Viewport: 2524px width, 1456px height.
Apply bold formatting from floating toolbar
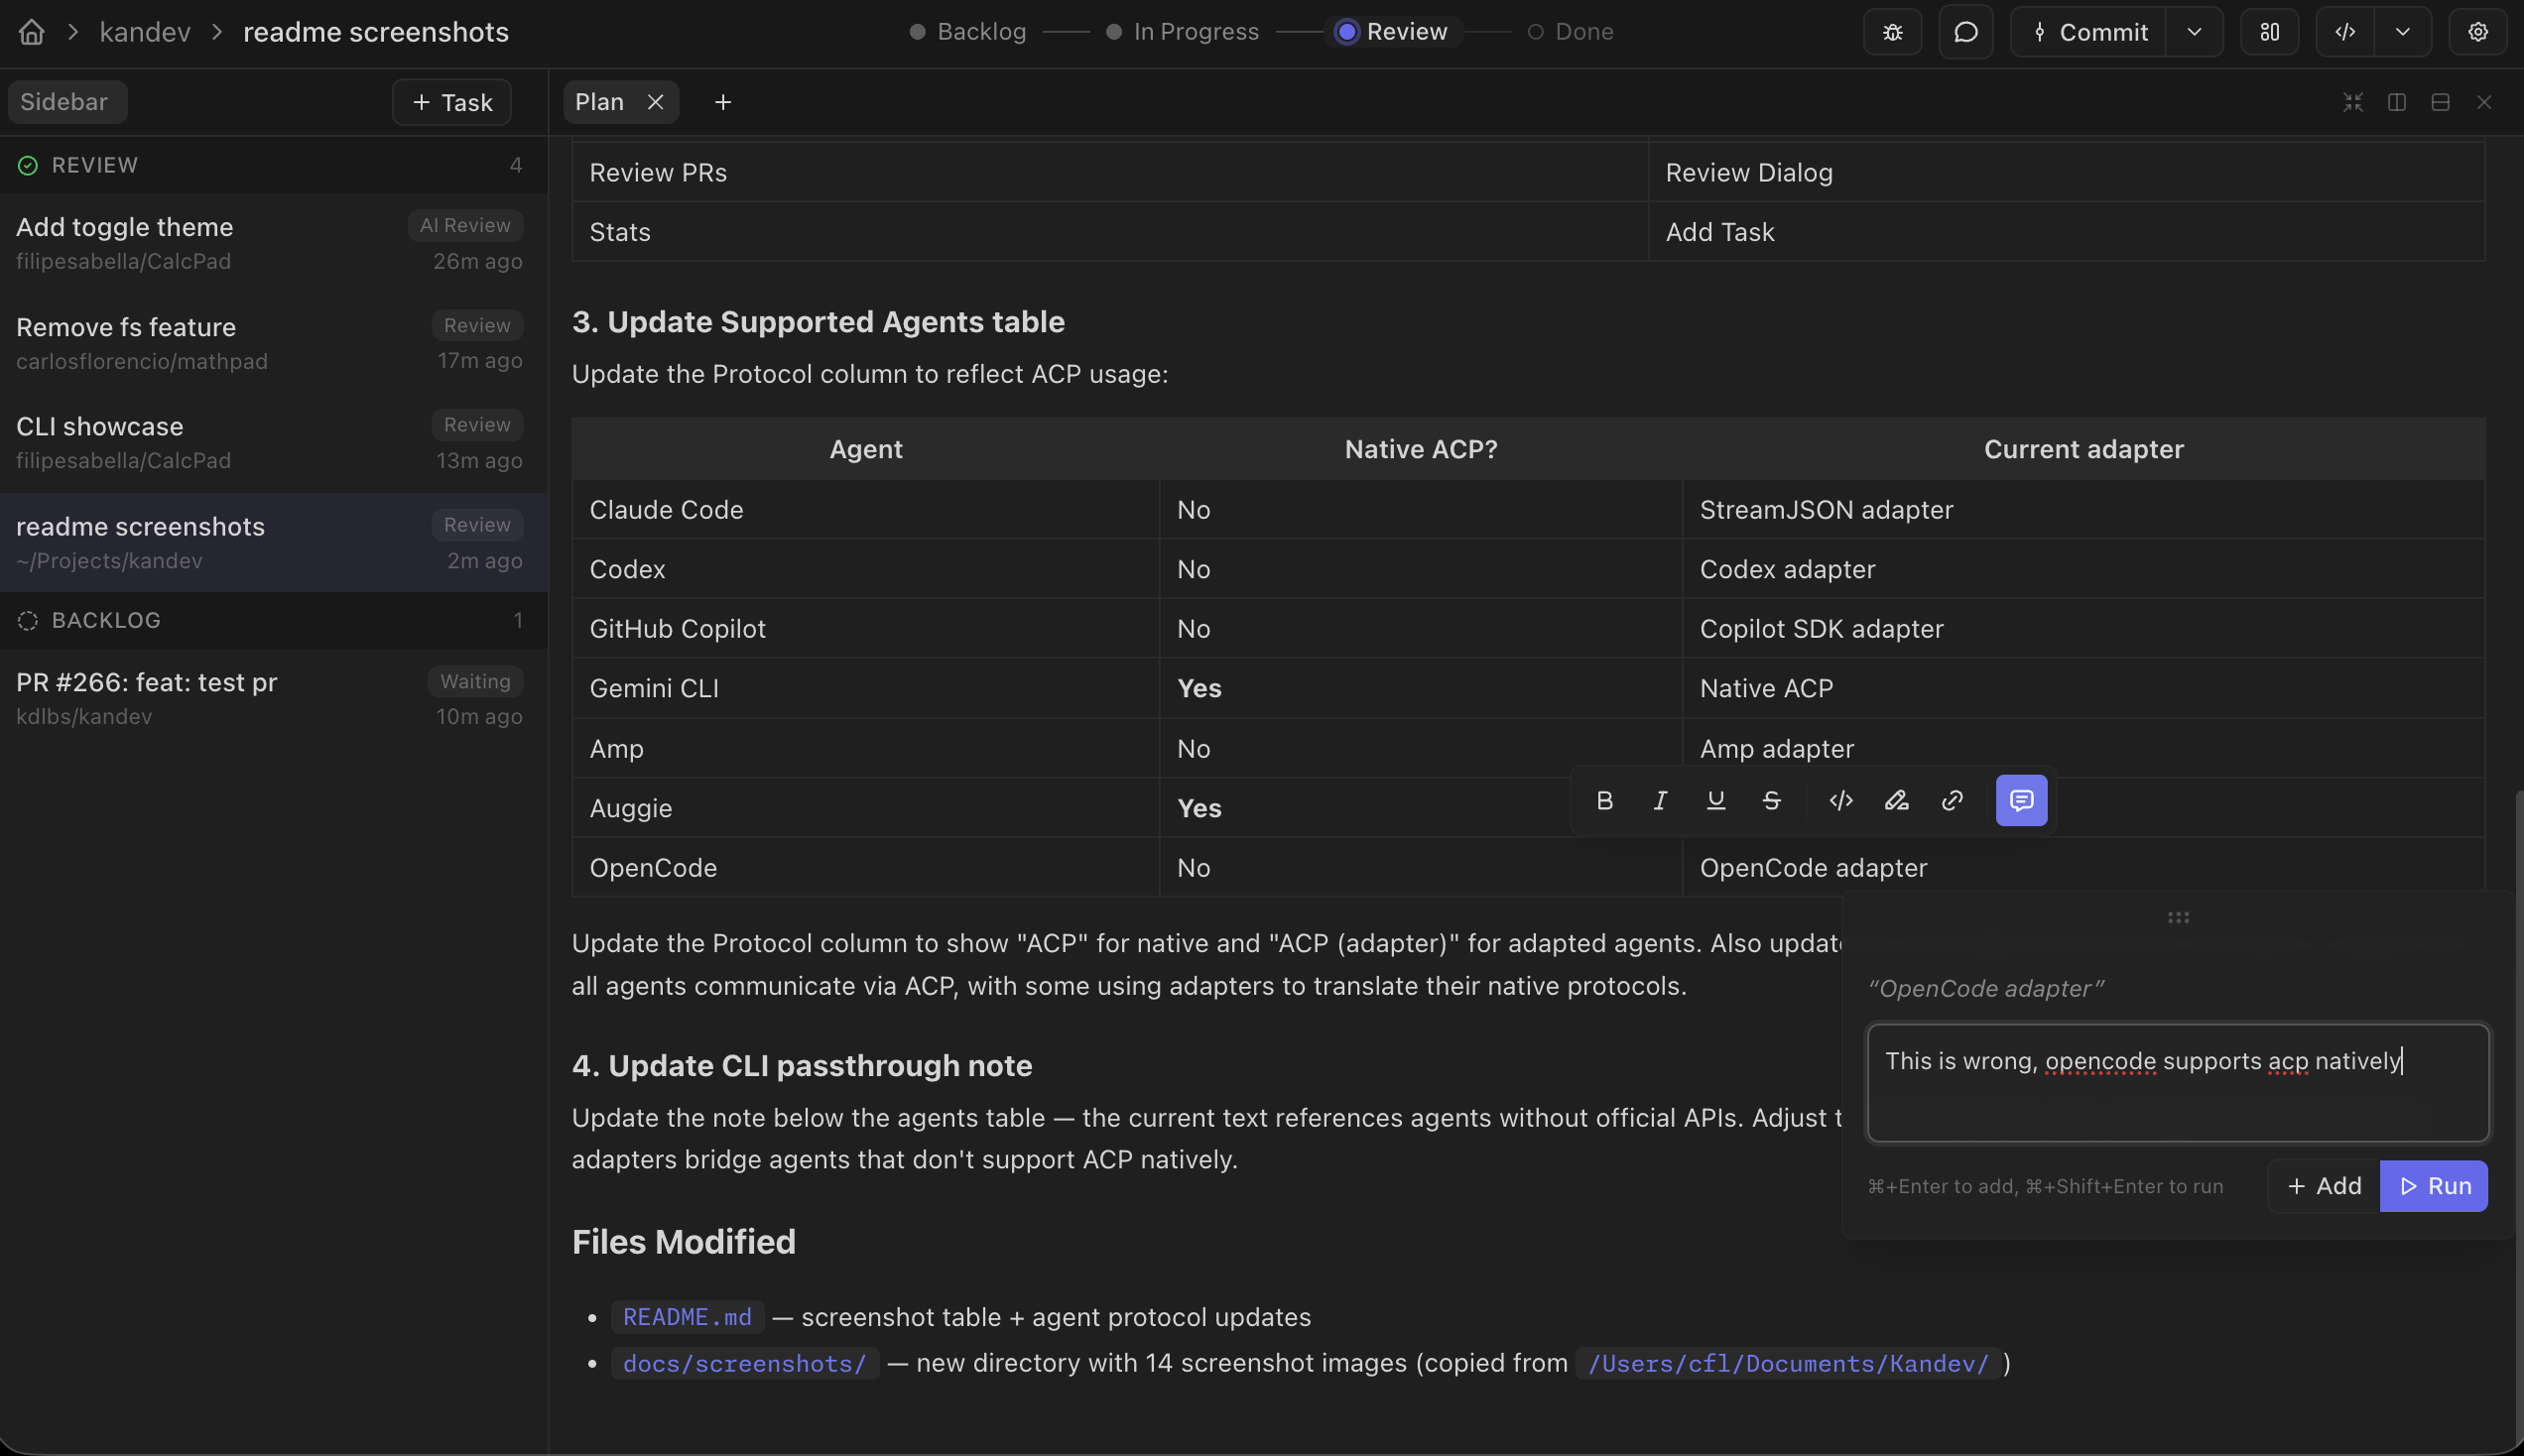pos(1604,800)
